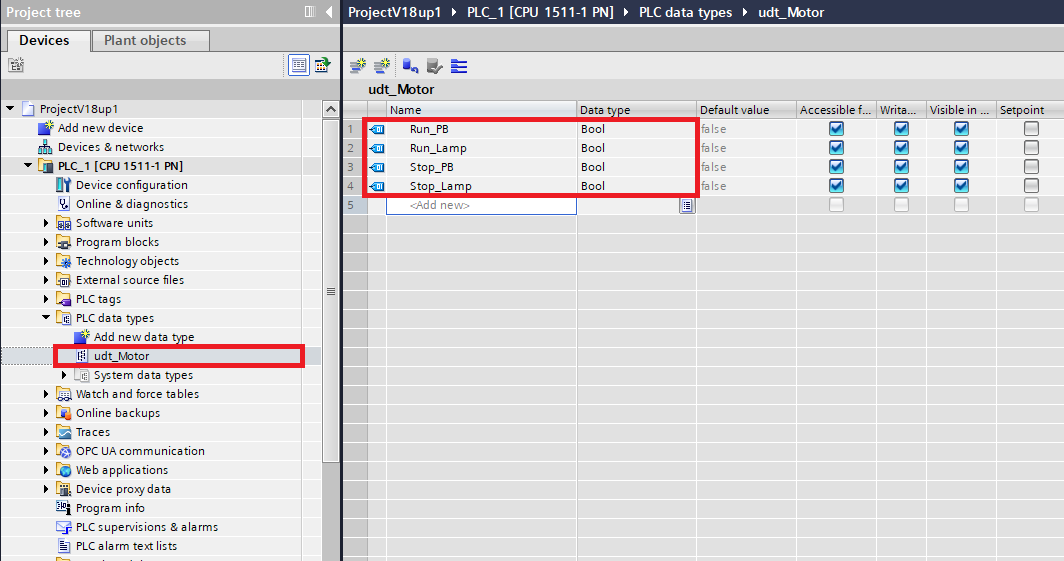Select Stop_PB row tag icon
The image size is (1064, 561).
click(377, 167)
